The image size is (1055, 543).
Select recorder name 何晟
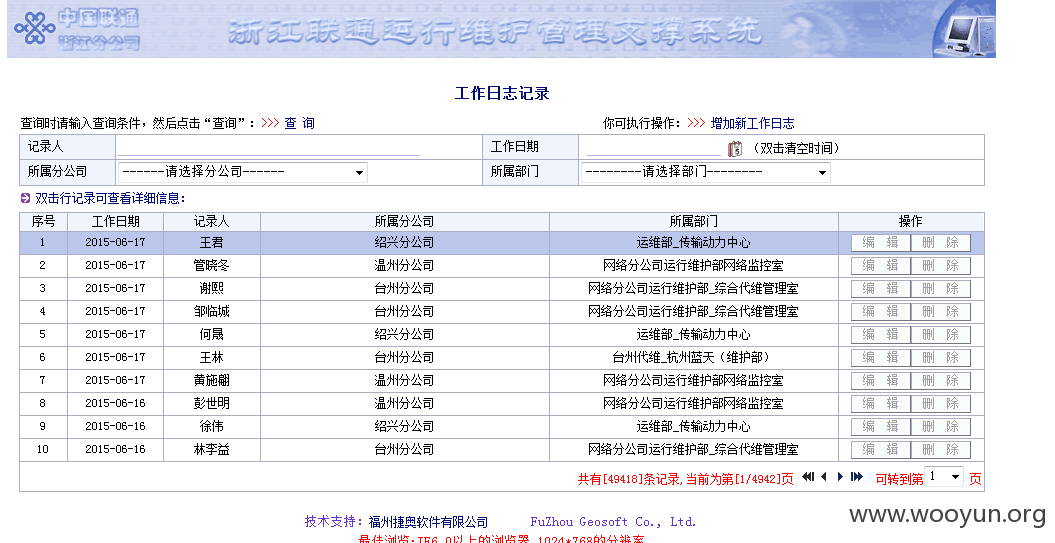[x=211, y=334]
